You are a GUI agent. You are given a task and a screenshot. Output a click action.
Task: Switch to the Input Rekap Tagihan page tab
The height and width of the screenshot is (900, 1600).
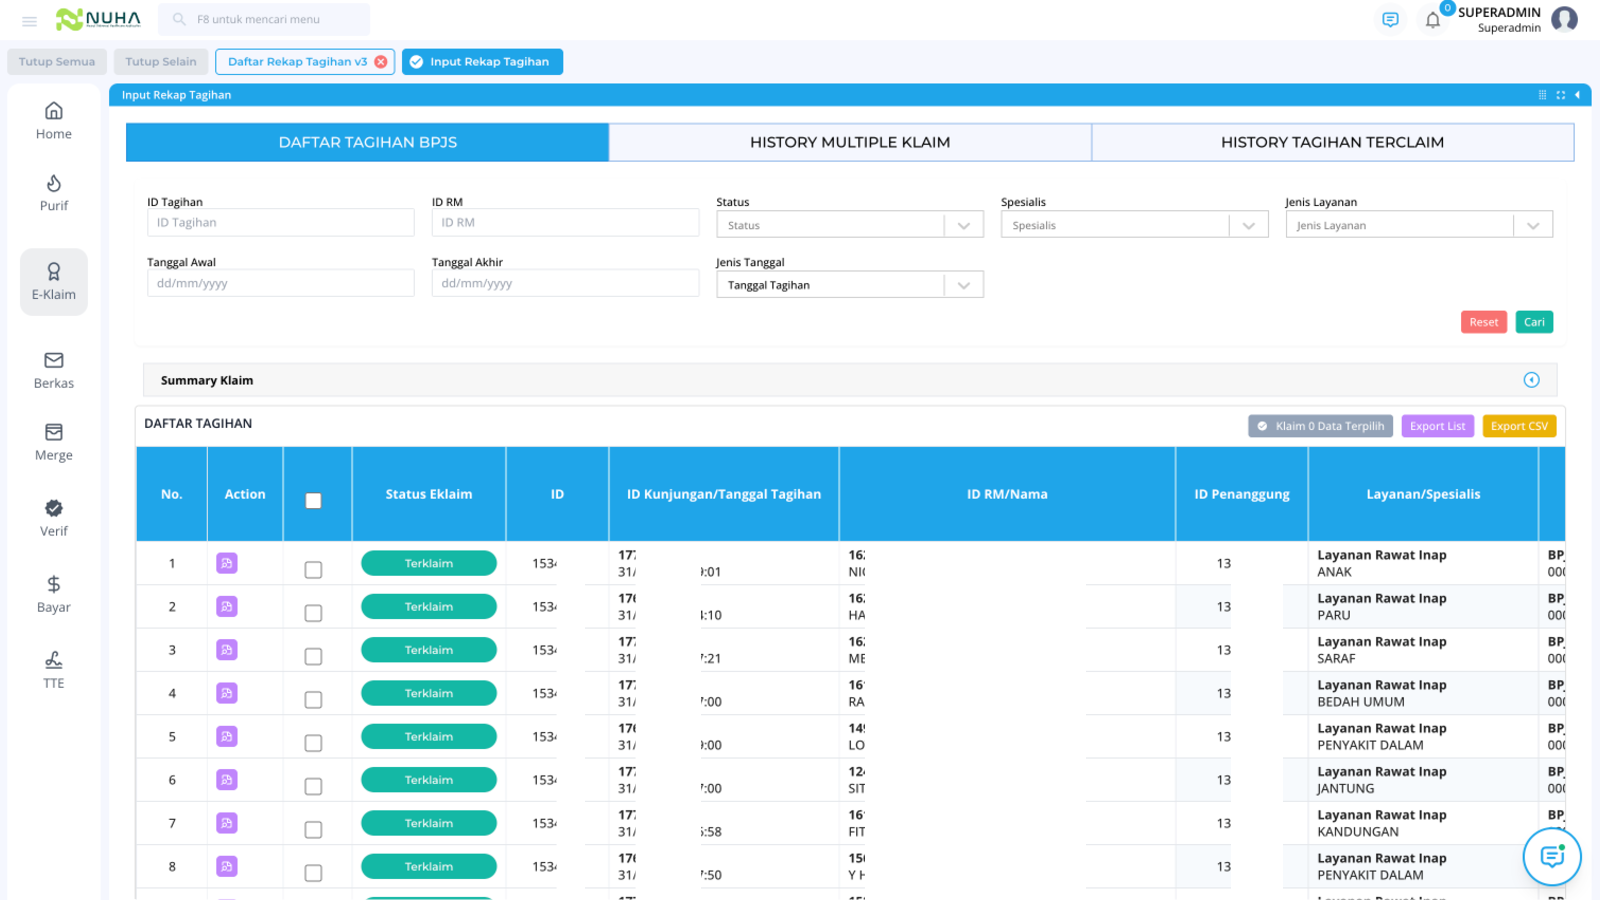[482, 62]
